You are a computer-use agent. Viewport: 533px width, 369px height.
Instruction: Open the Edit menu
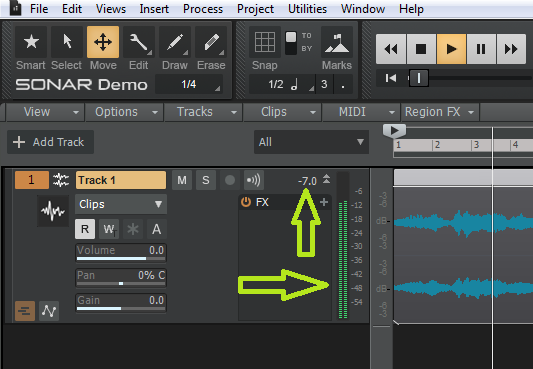[72, 9]
